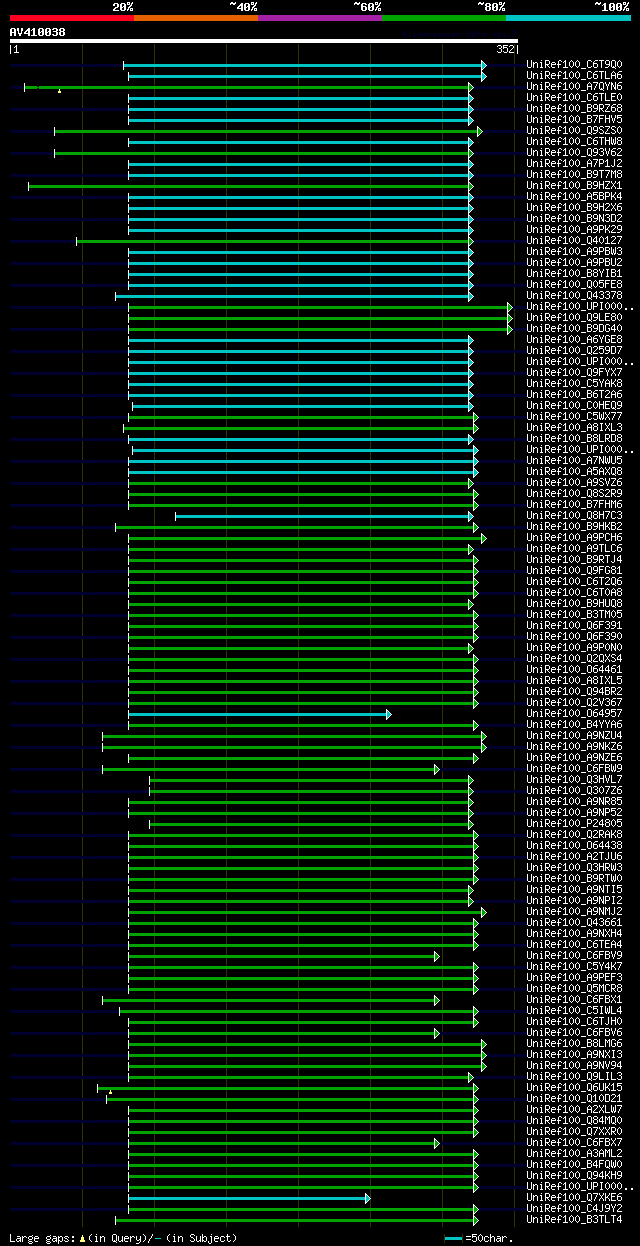640x1246 pixels.
Task: Select the UniRef100_Q6F391 entry
Action: tap(574, 626)
